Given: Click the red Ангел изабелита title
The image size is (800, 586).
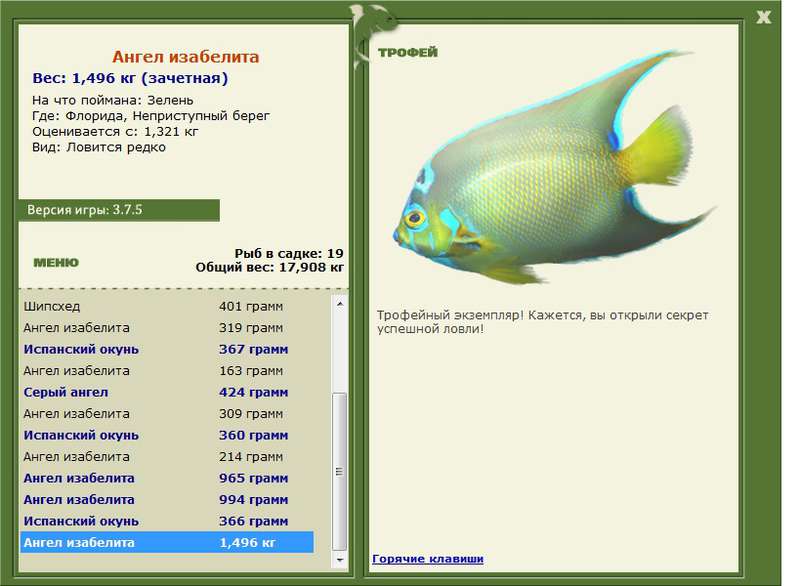Looking at the screenshot, I should tap(186, 57).
